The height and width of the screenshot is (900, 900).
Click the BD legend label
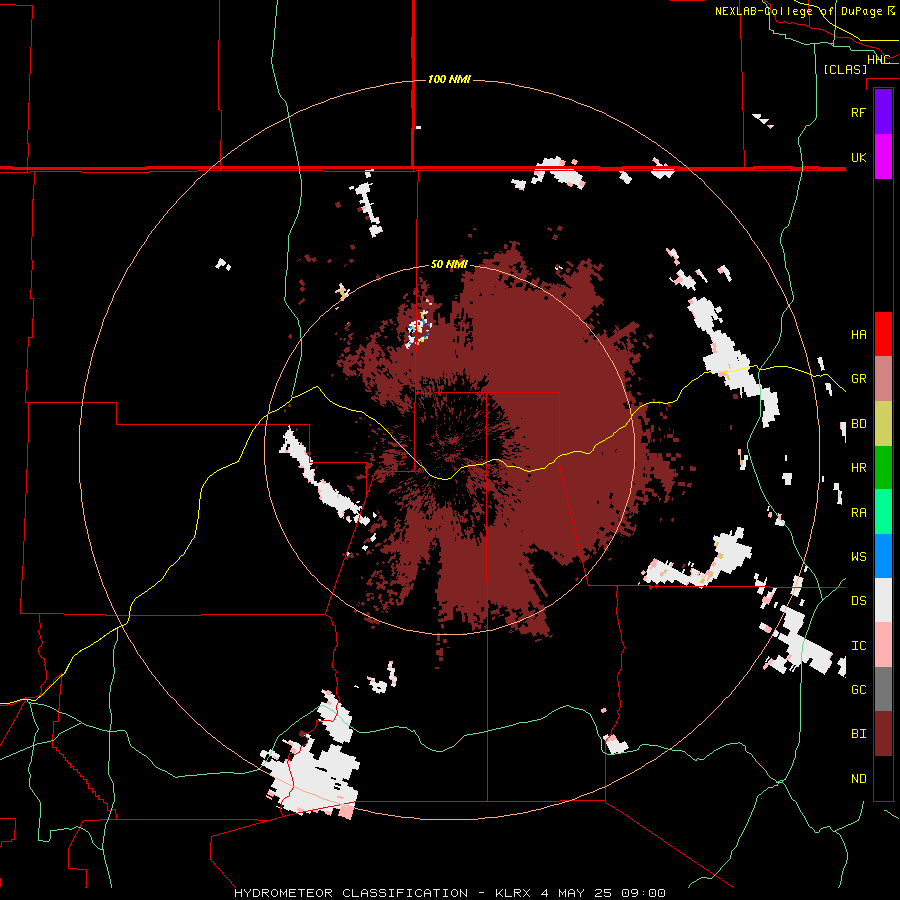click(858, 424)
